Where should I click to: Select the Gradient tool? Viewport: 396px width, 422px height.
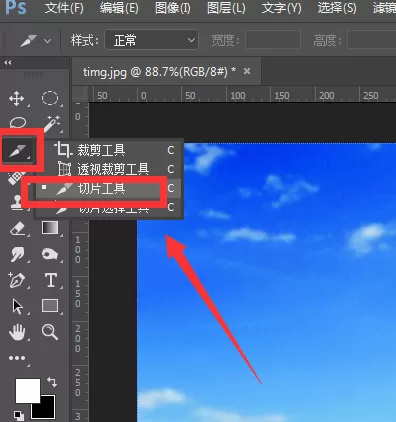[x=50, y=228]
